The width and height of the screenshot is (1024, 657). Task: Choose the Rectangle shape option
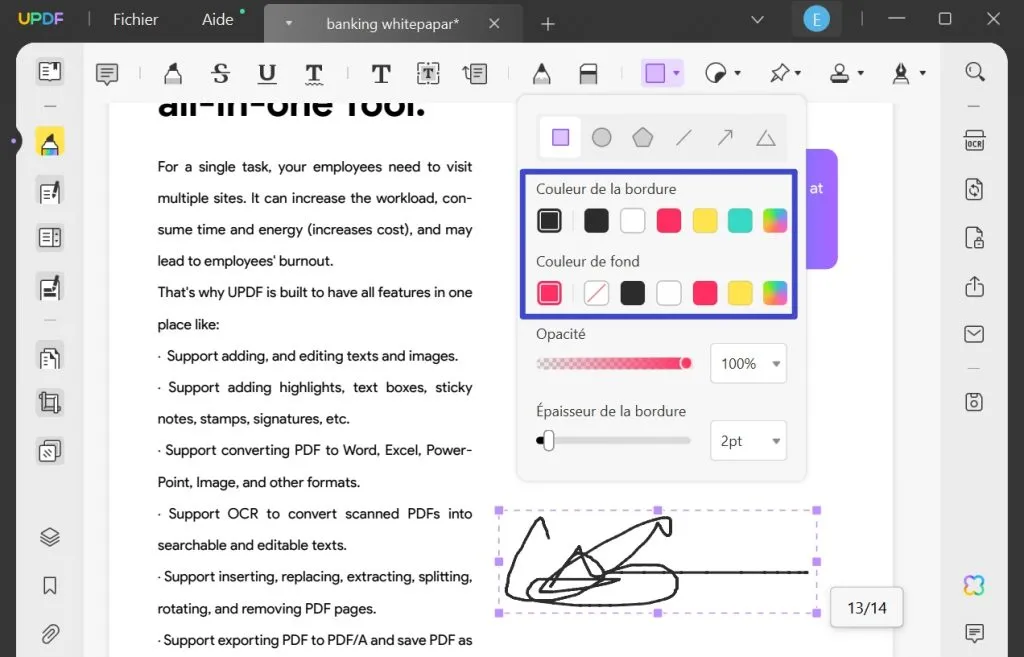[560, 137]
